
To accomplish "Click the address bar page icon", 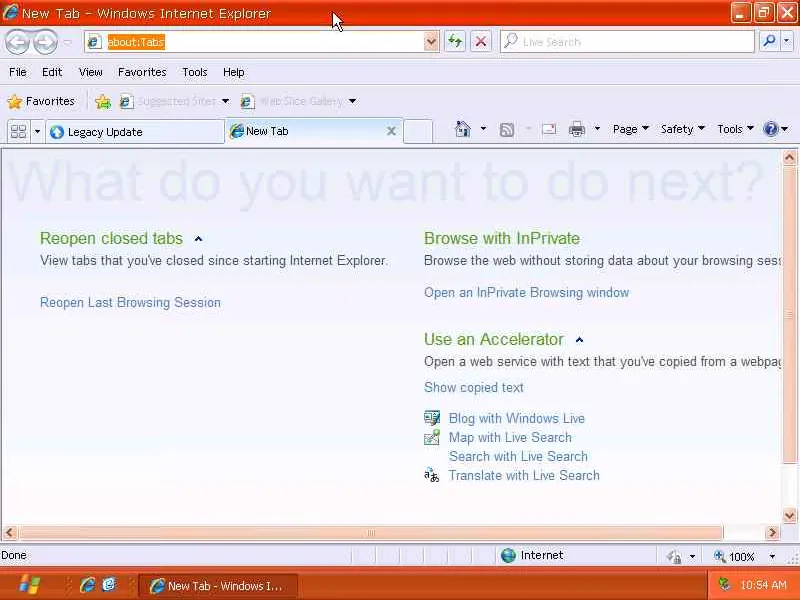I will click(94, 42).
